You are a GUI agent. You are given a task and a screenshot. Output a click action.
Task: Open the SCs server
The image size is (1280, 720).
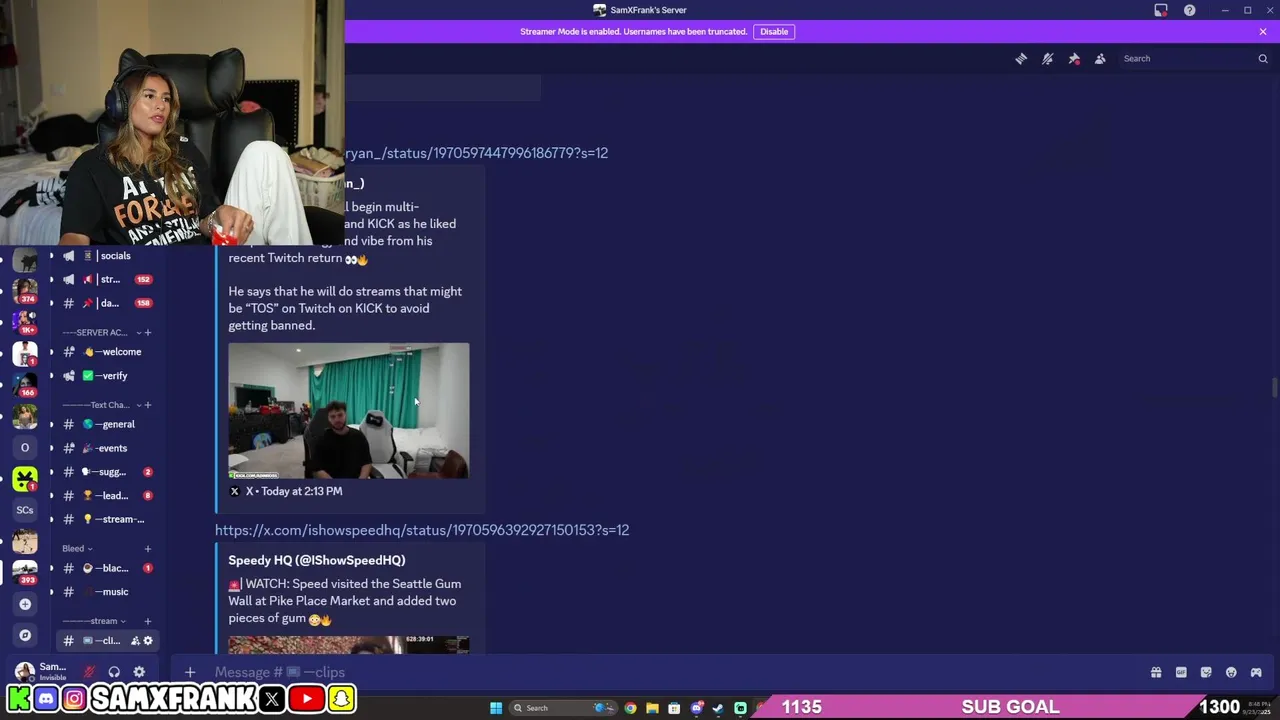tap(25, 510)
